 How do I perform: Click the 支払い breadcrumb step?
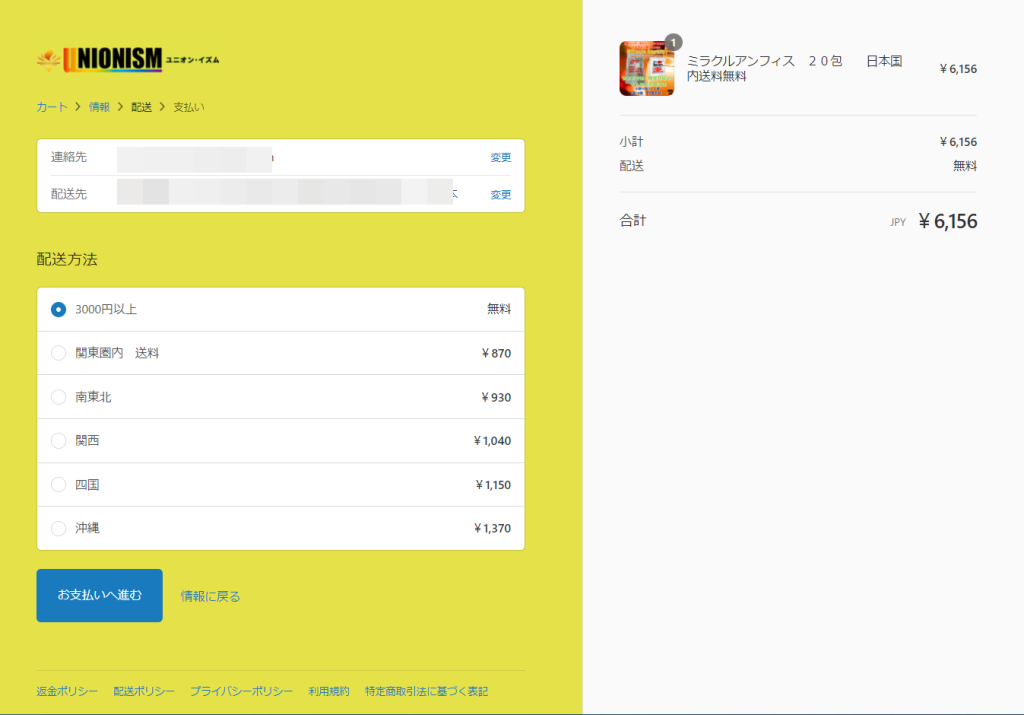tap(189, 107)
